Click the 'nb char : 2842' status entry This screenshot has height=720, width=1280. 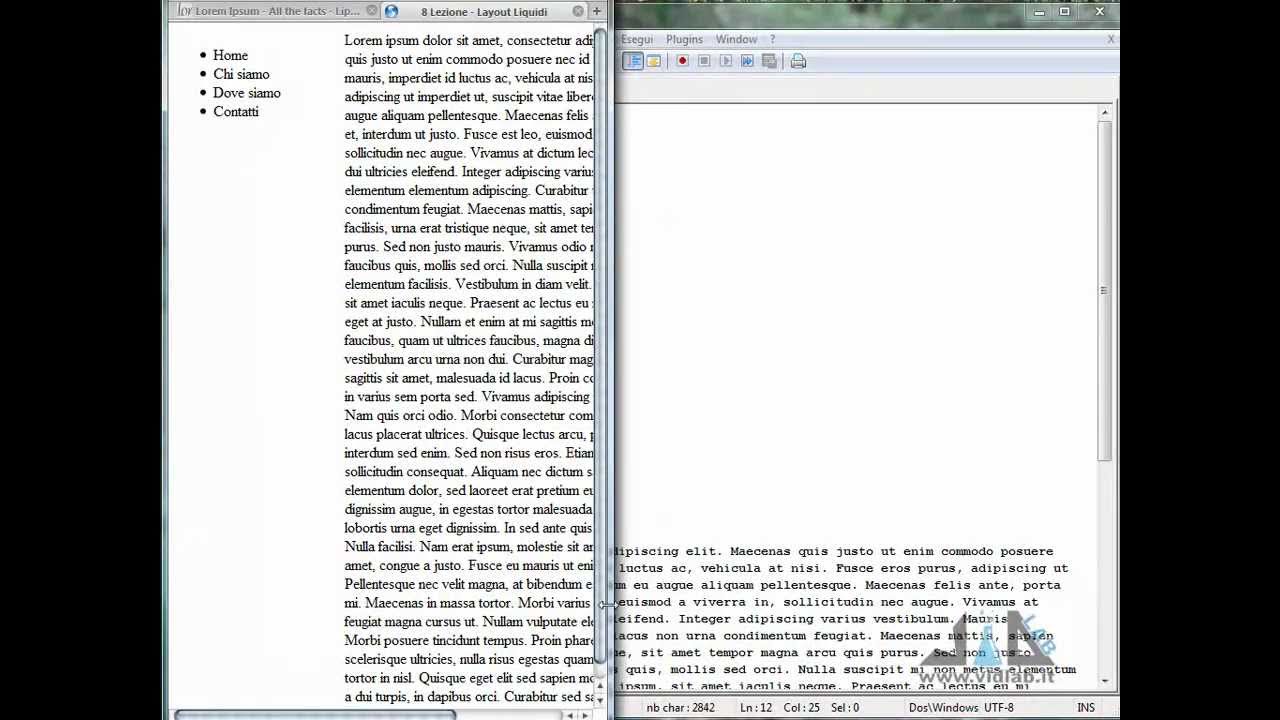[680, 708]
